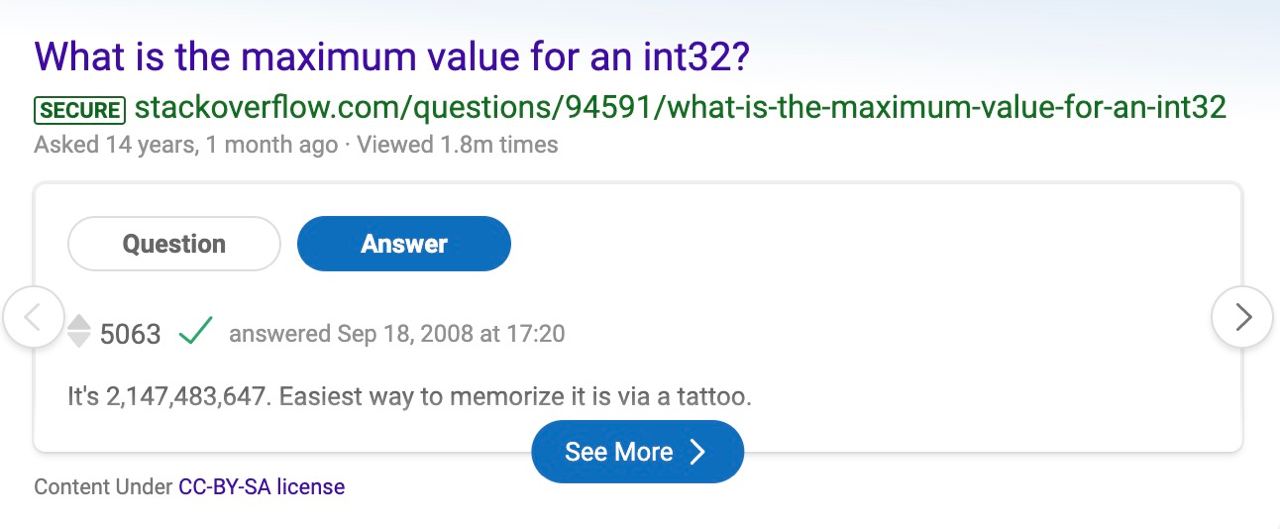Click the chevron inside See More button

[x=697, y=452]
